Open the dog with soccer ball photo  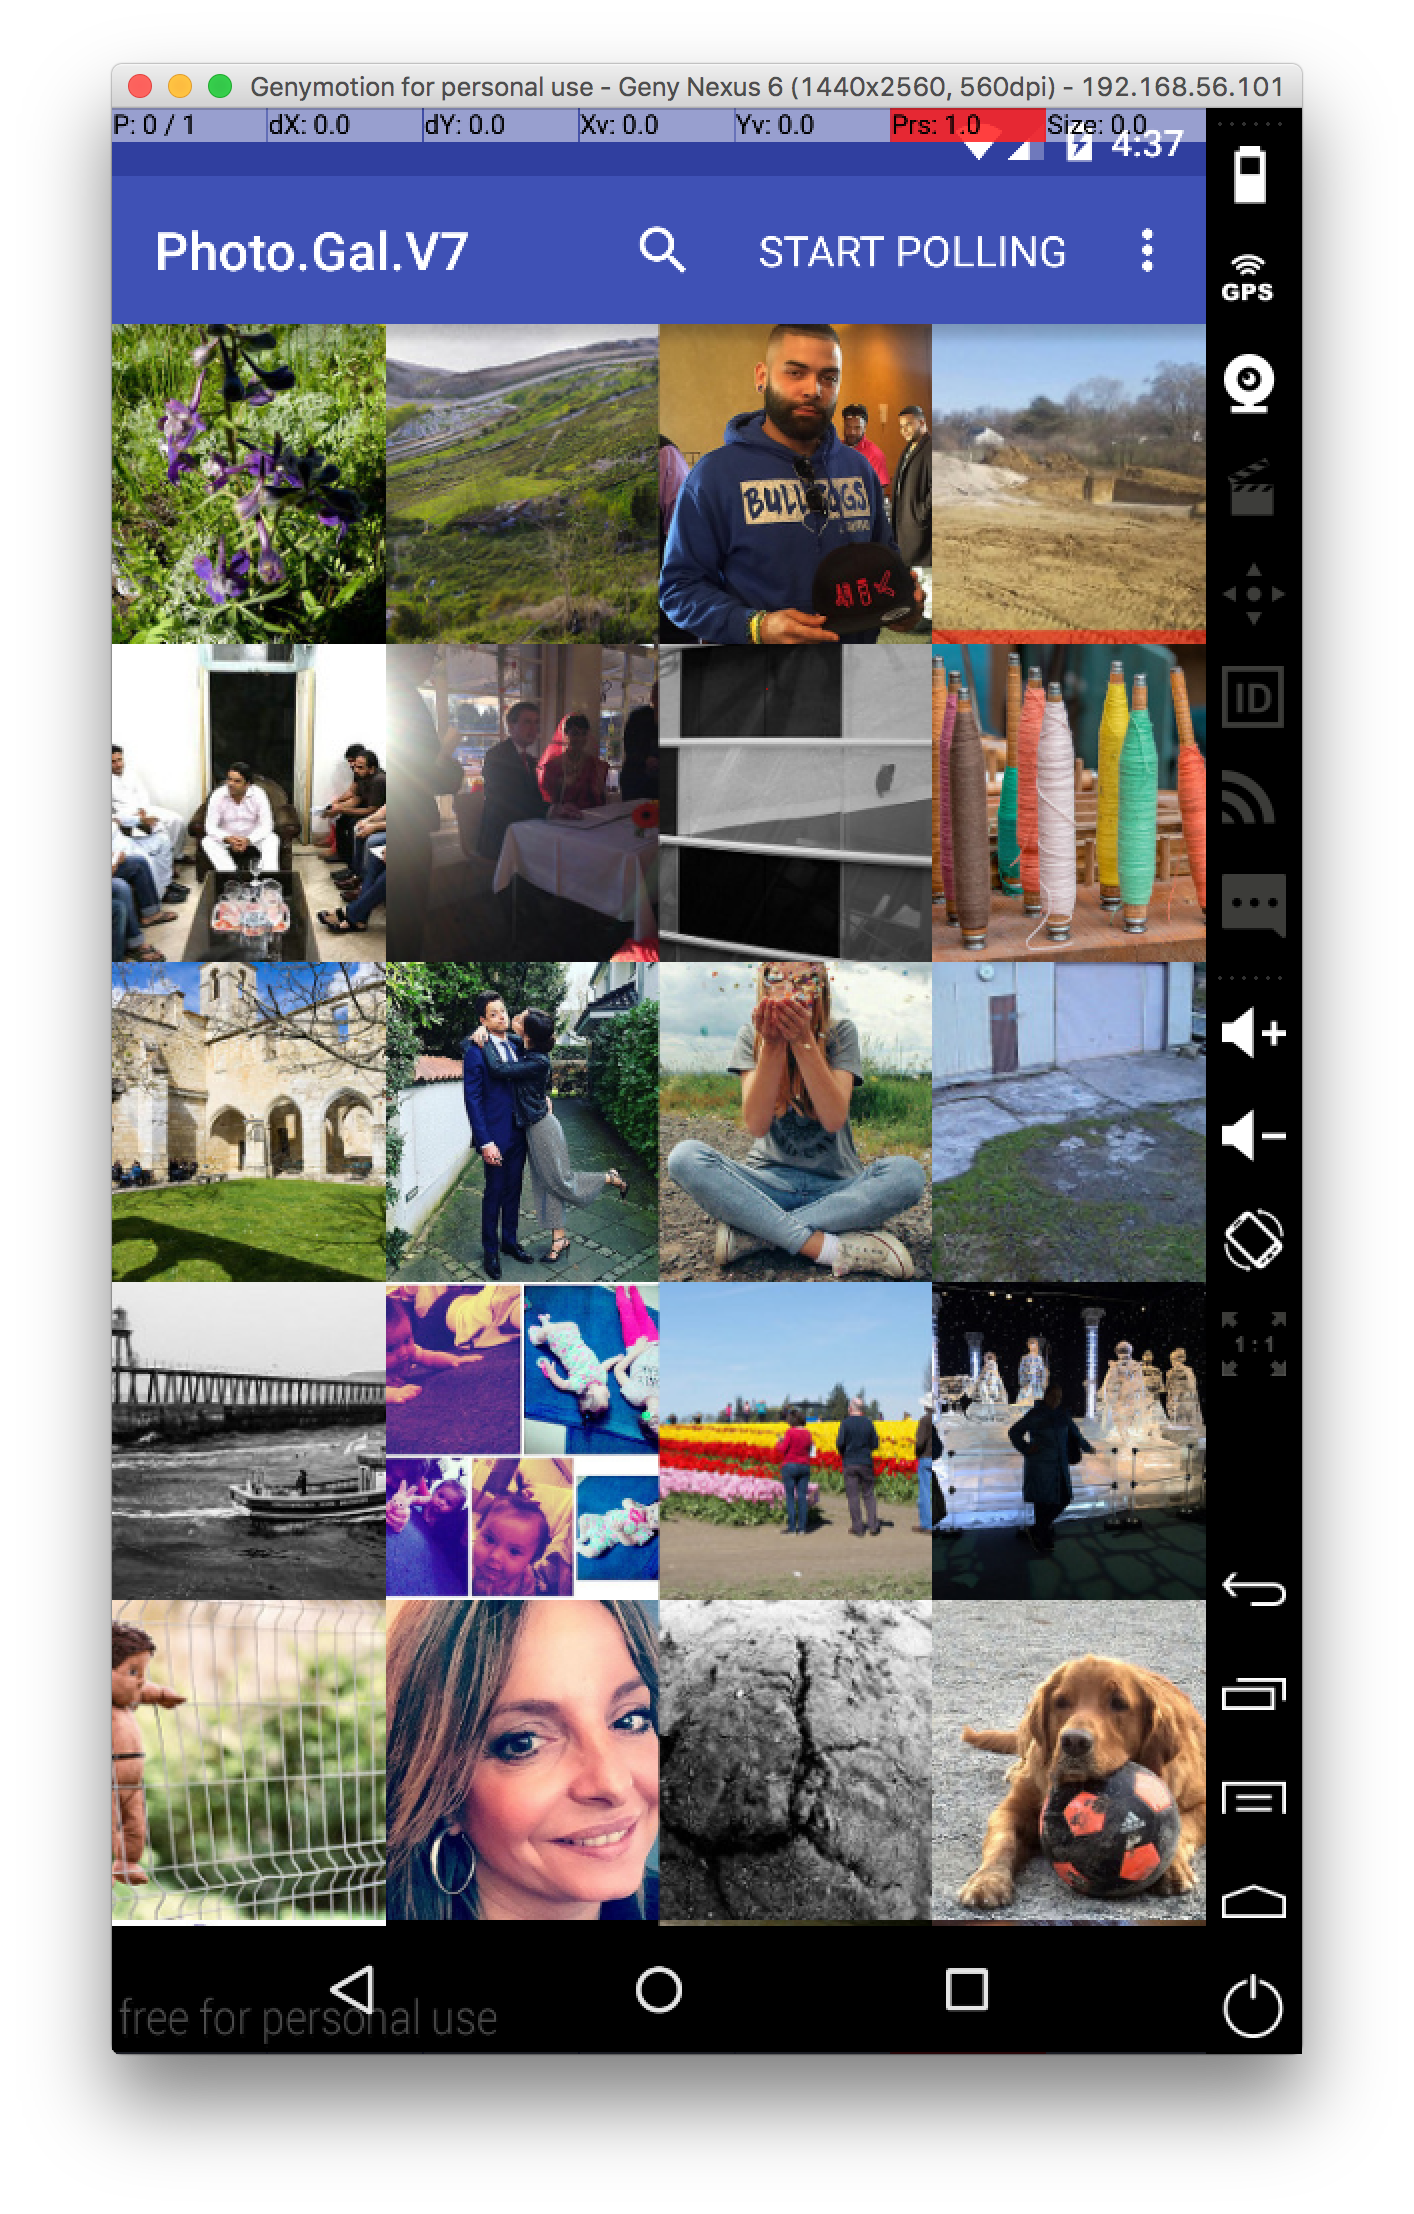1068,1760
